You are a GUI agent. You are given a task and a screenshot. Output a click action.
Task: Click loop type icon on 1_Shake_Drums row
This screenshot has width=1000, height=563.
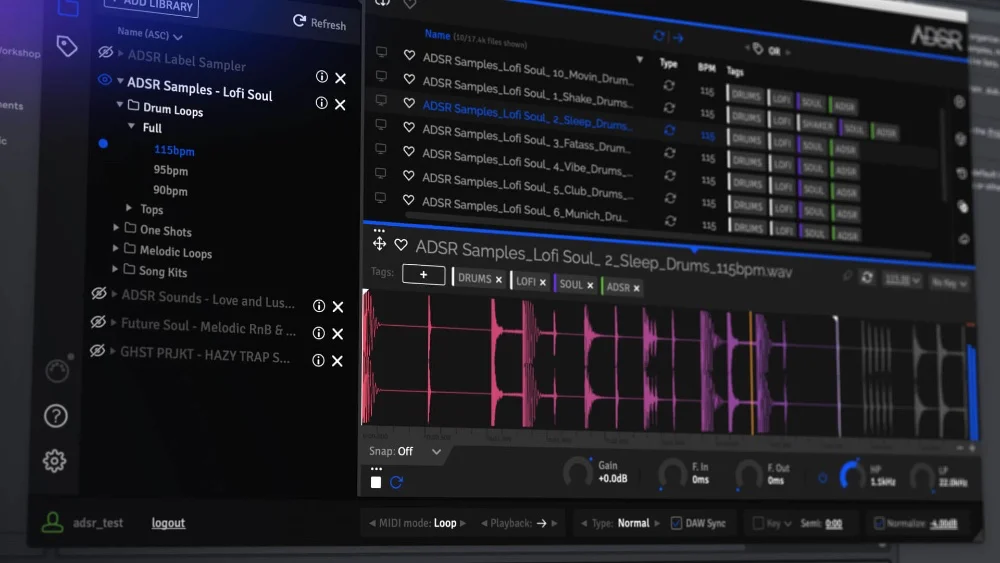(x=669, y=108)
